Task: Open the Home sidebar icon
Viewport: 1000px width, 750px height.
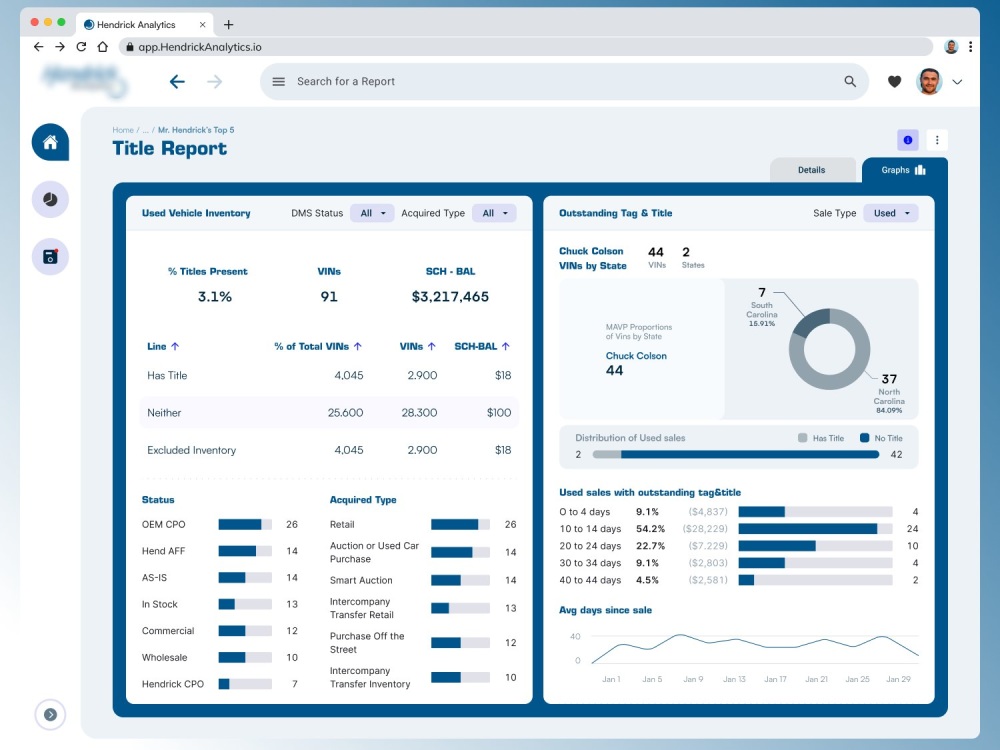Action: click(50, 142)
